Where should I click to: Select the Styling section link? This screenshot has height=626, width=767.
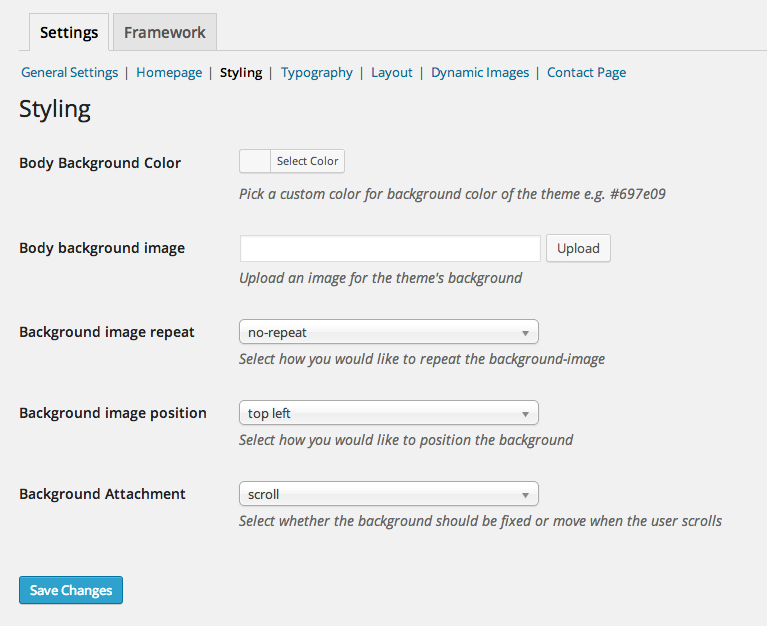coord(241,72)
